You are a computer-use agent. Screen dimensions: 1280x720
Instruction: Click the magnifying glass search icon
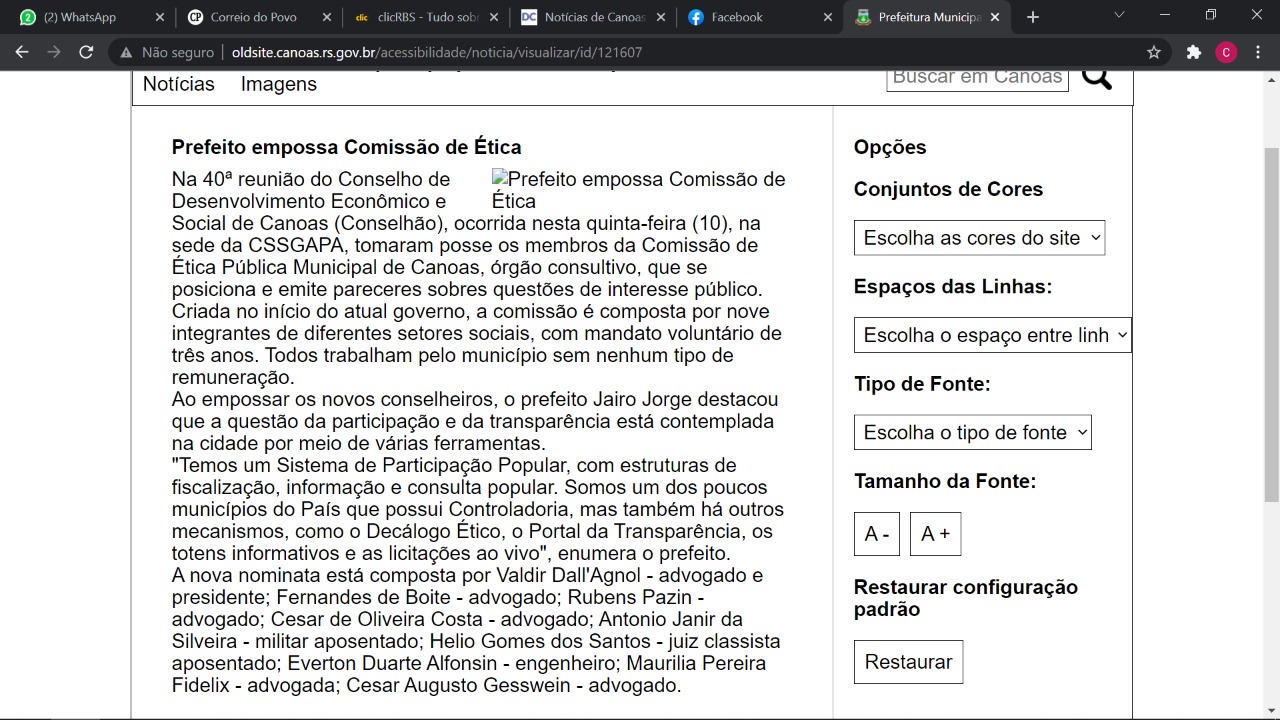click(1097, 76)
